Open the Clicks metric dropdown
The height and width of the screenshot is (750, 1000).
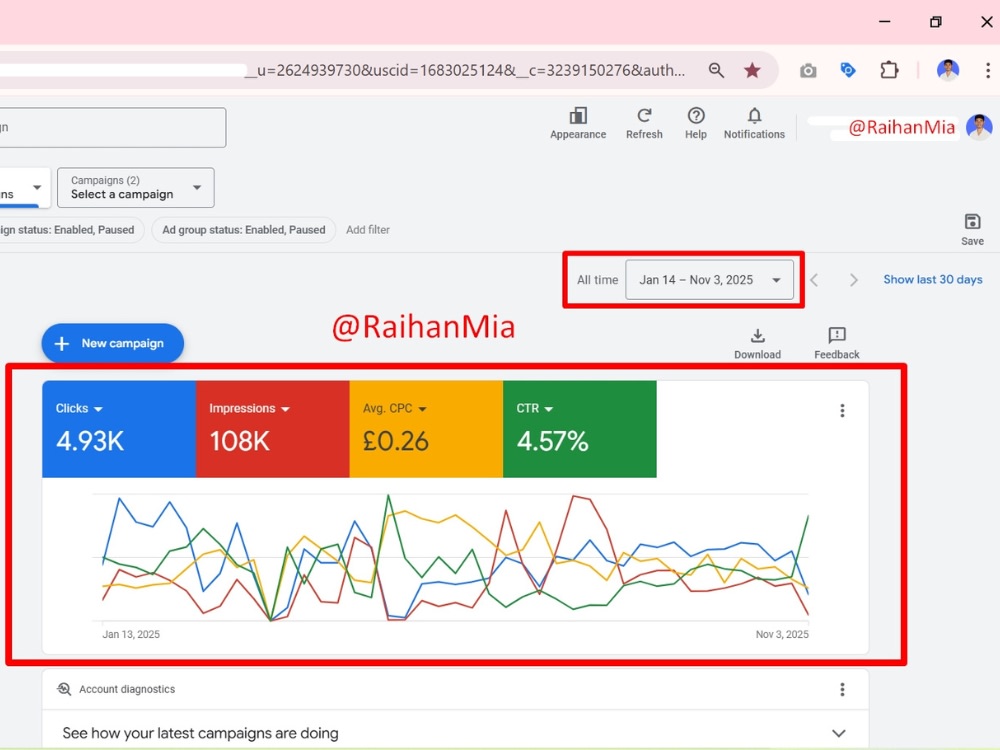(x=79, y=409)
